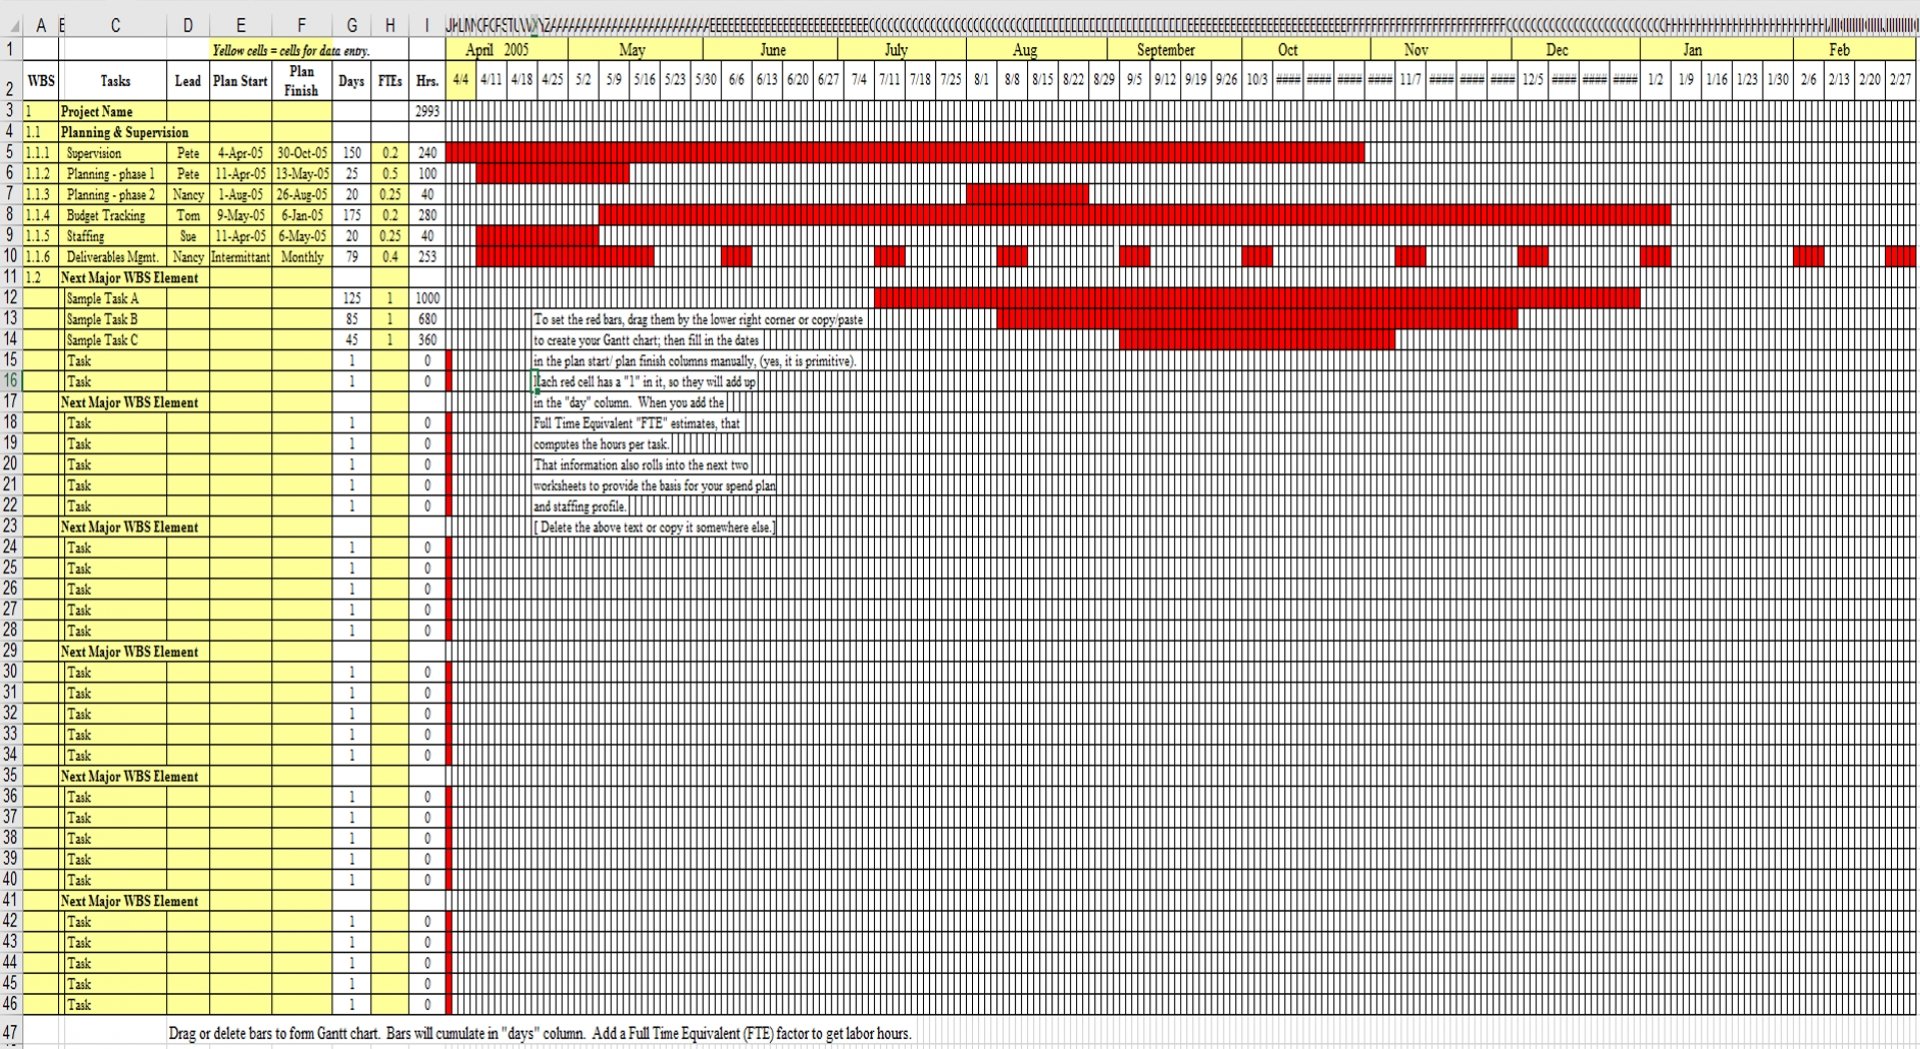Click plan start '1-Aug-05' cell
The height and width of the screenshot is (1049, 1920).
coord(240,195)
